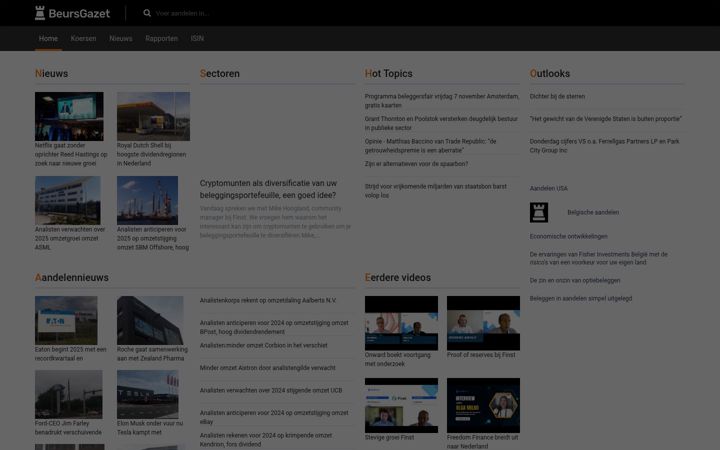Click the search magnifier icon
This screenshot has height=450, width=720.
[147, 13]
